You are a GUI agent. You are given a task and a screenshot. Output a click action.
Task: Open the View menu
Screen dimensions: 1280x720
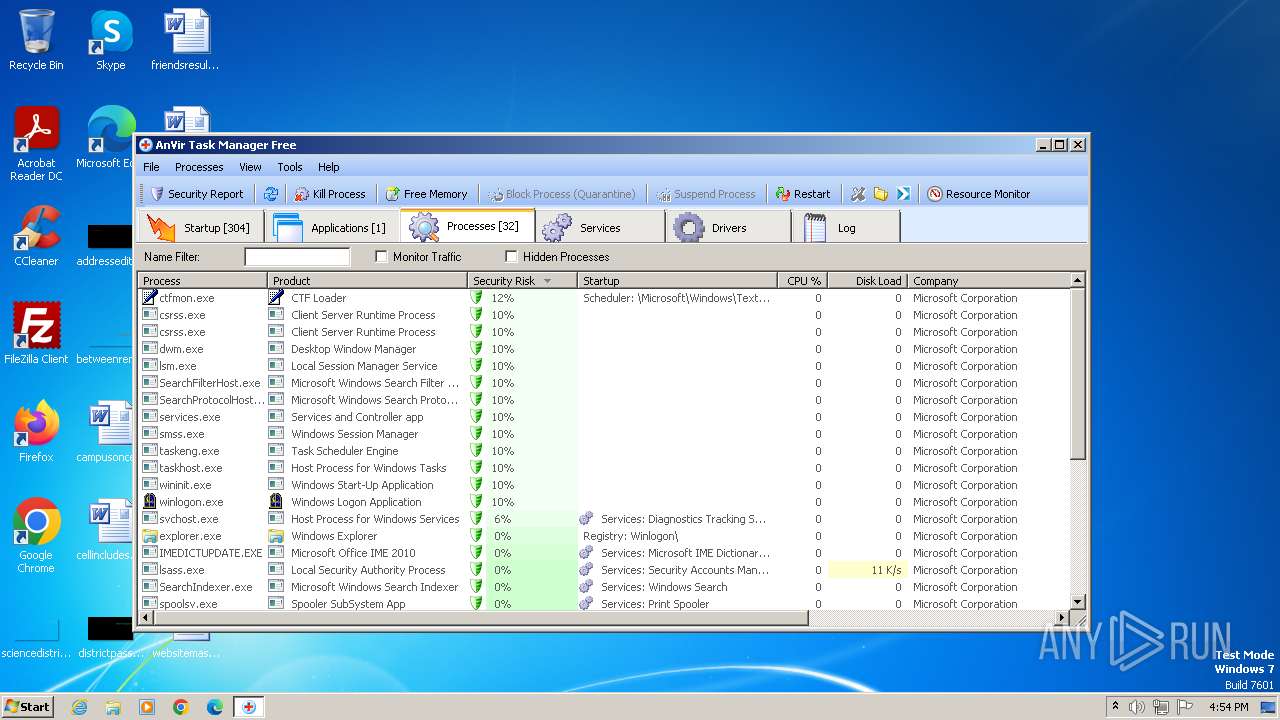(250, 167)
